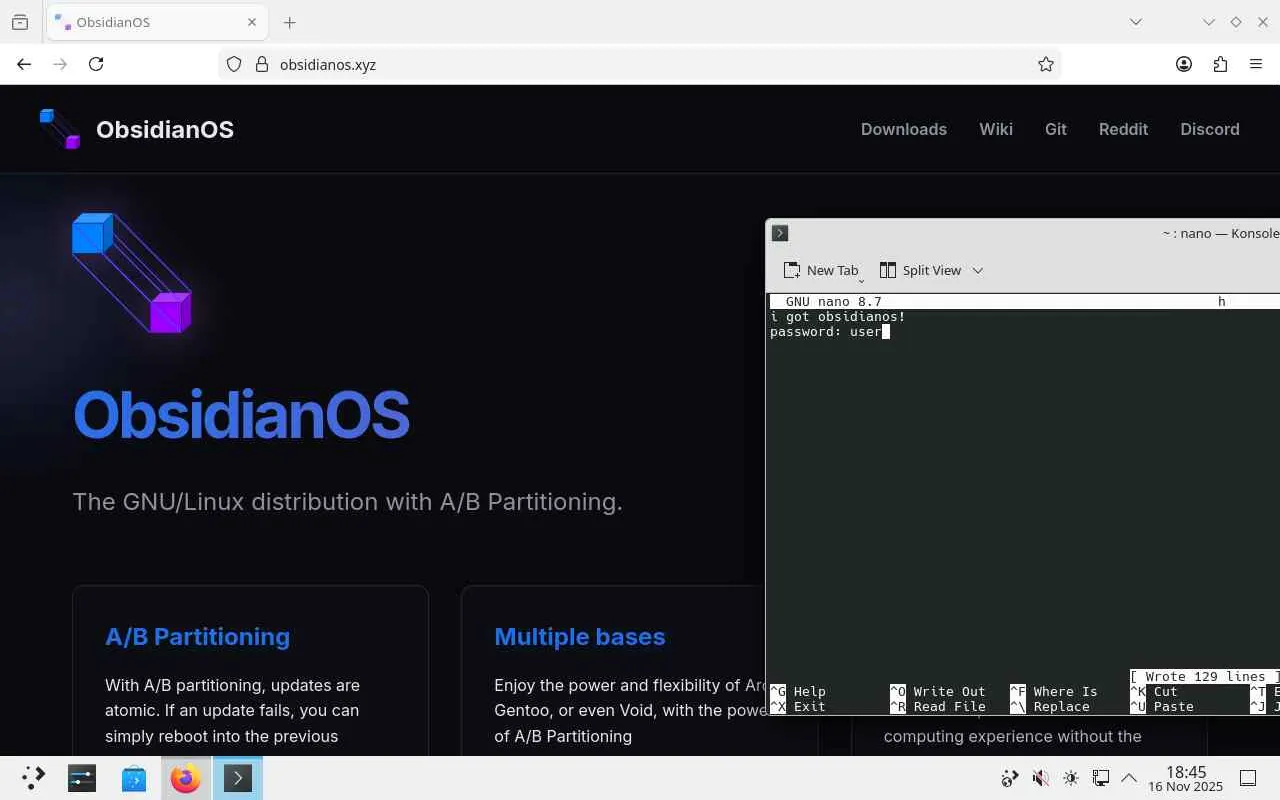1280x800 pixels.
Task: Click the '^F Where Is' nano shortcut
Action: point(1054,692)
